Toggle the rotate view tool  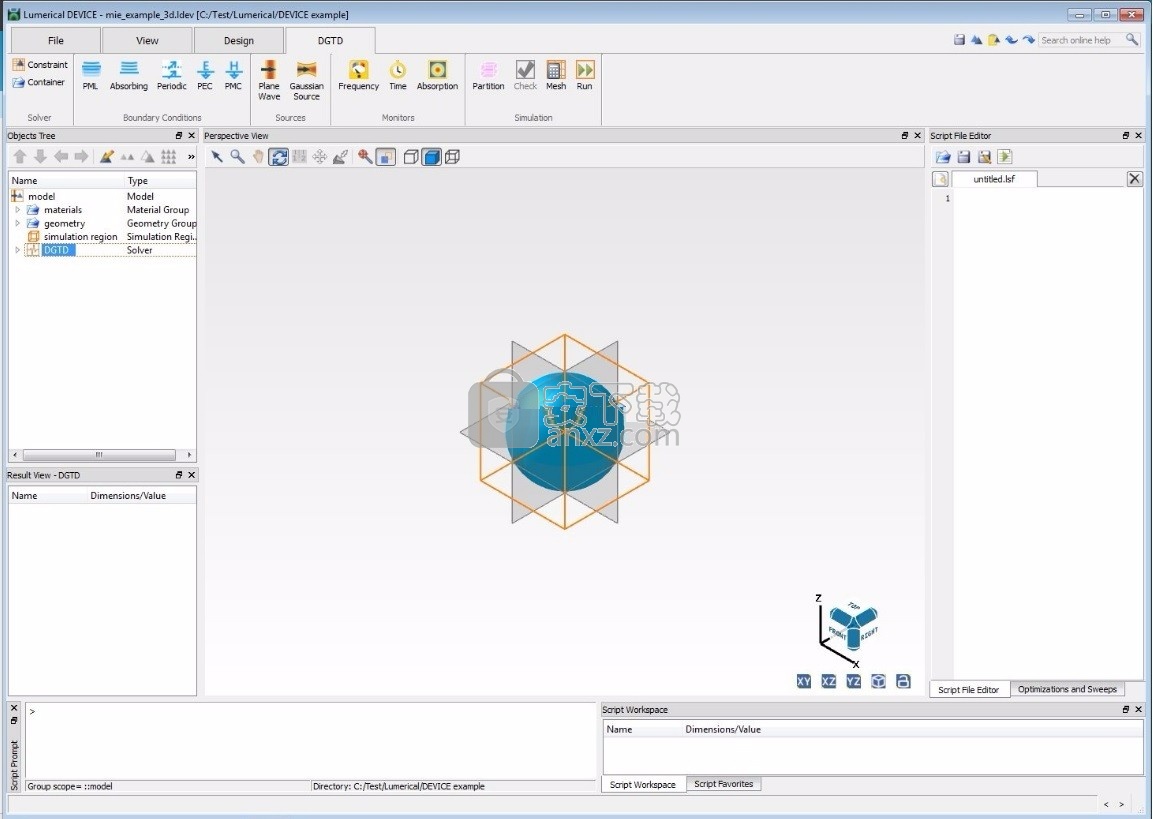pos(279,157)
